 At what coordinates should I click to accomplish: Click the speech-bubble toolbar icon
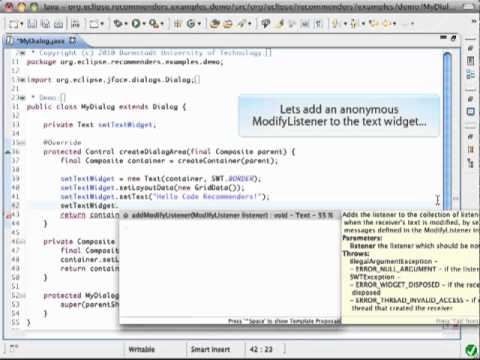click(266, 23)
